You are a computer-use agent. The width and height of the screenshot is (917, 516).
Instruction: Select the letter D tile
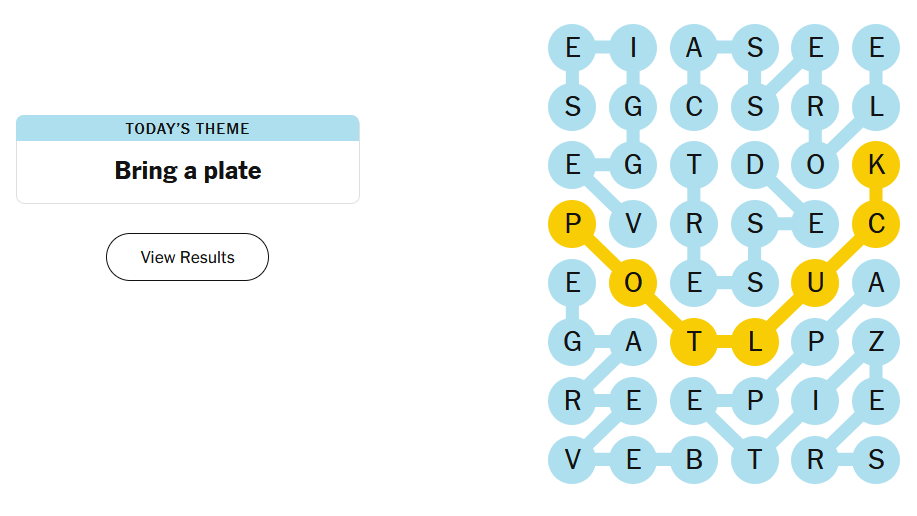pos(755,165)
